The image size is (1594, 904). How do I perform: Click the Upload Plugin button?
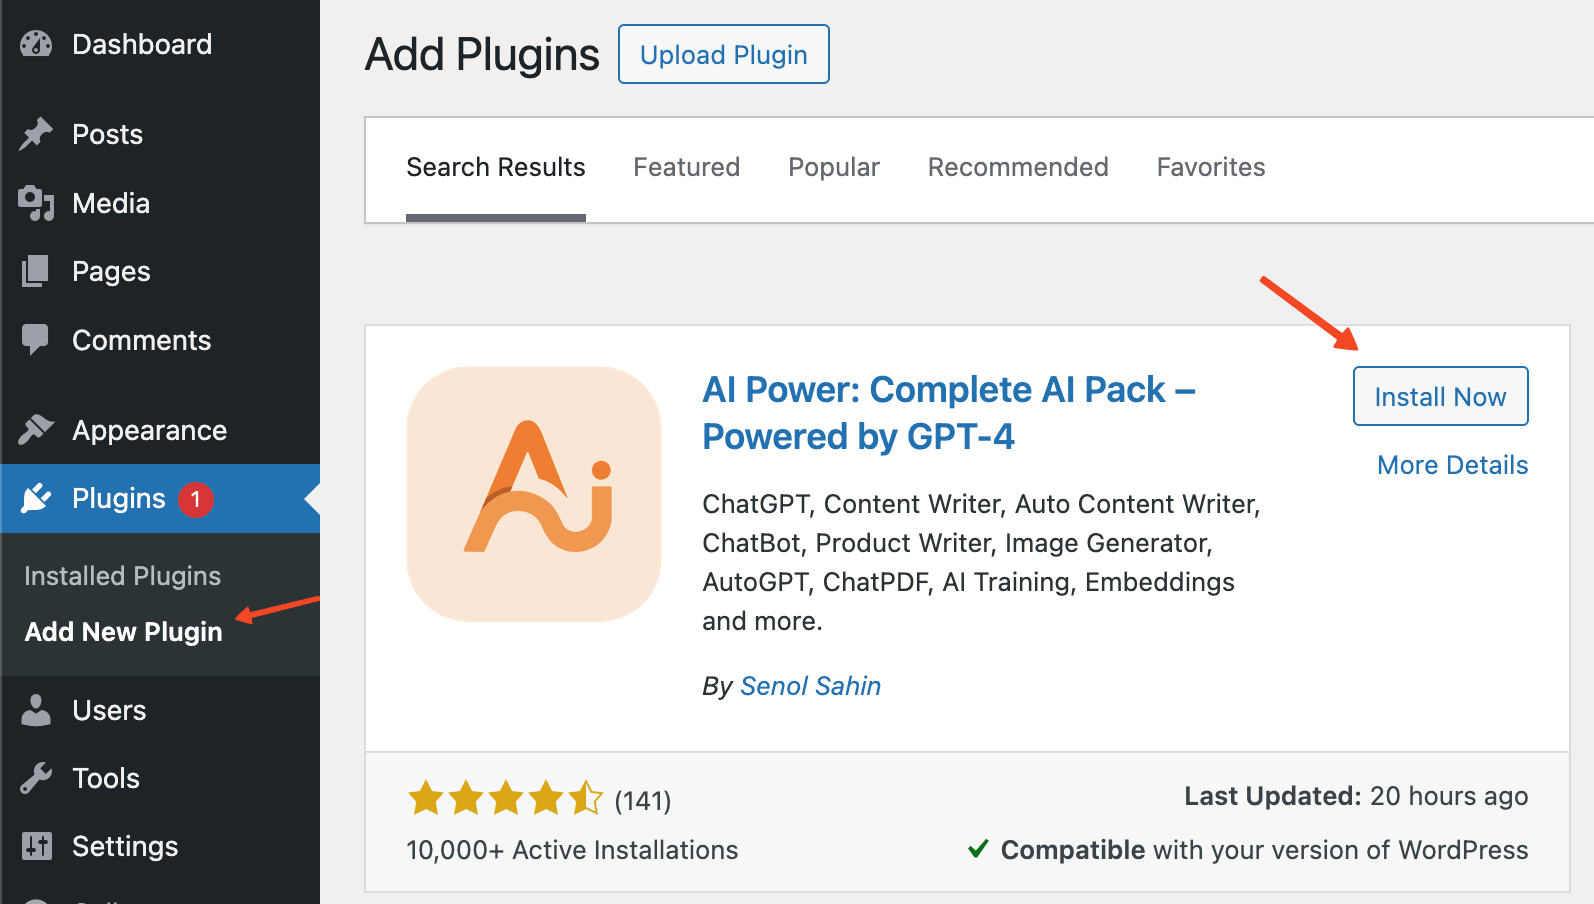click(x=724, y=54)
